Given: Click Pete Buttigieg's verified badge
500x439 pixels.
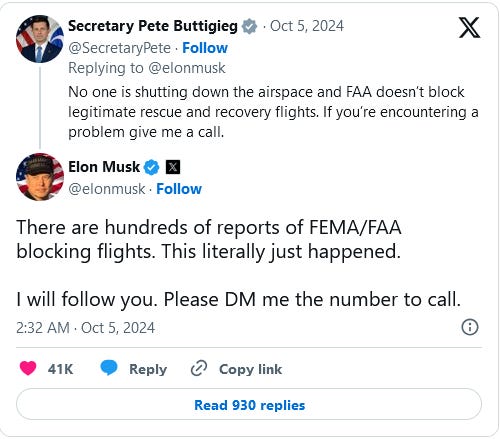Looking at the screenshot, I should (x=249, y=26).
